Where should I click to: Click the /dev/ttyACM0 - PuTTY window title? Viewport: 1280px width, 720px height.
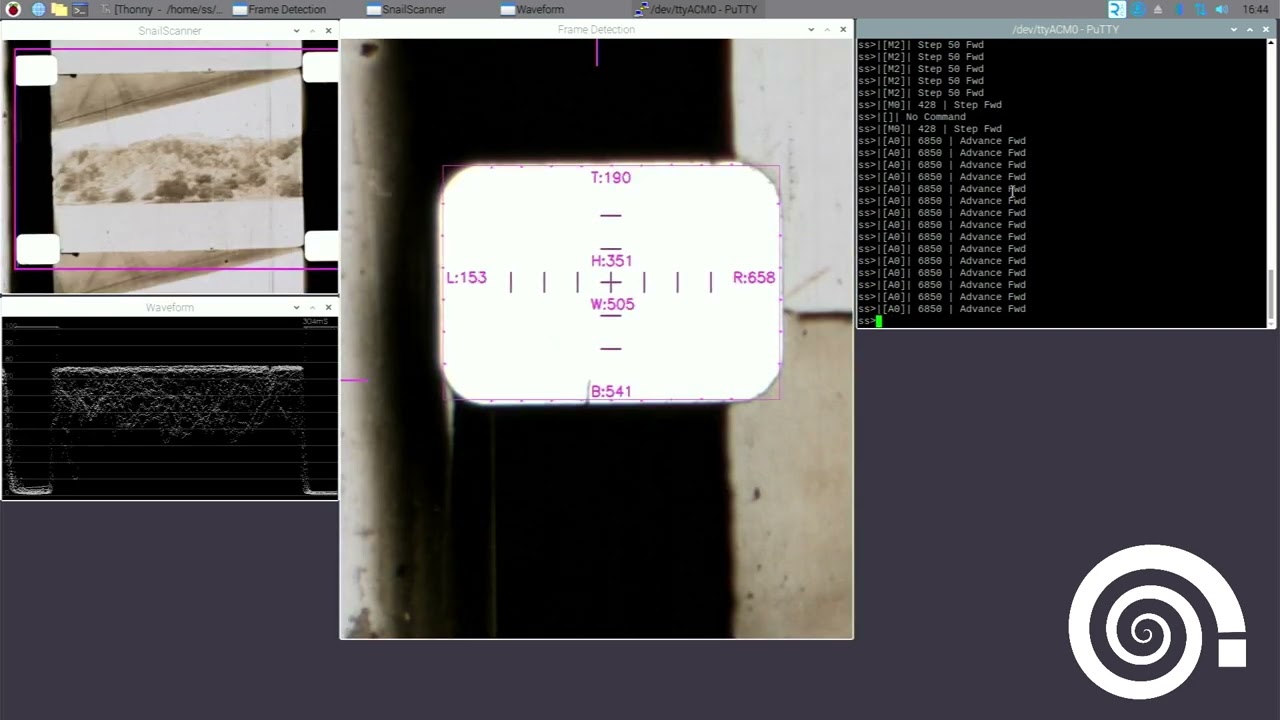[x=1065, y=29]
